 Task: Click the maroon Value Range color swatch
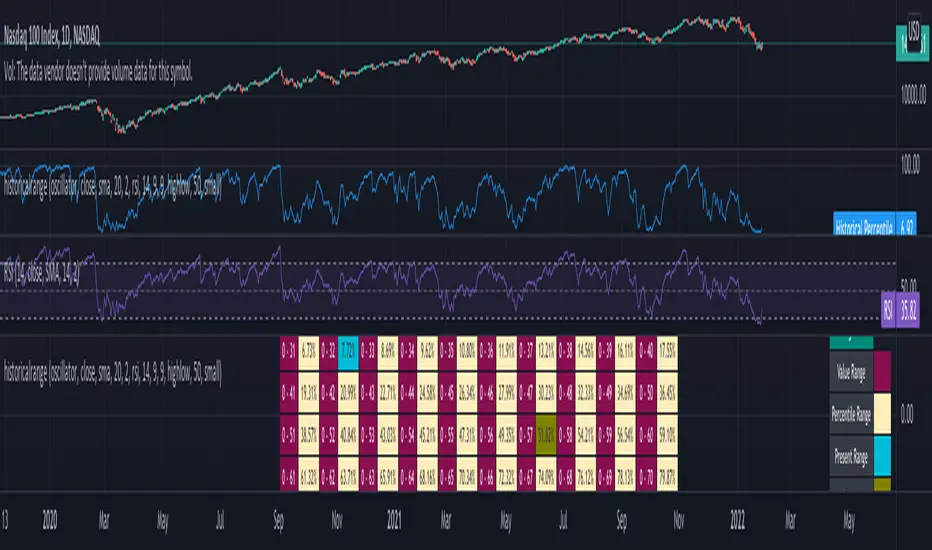pyautogui.click(x=882, y=372)
